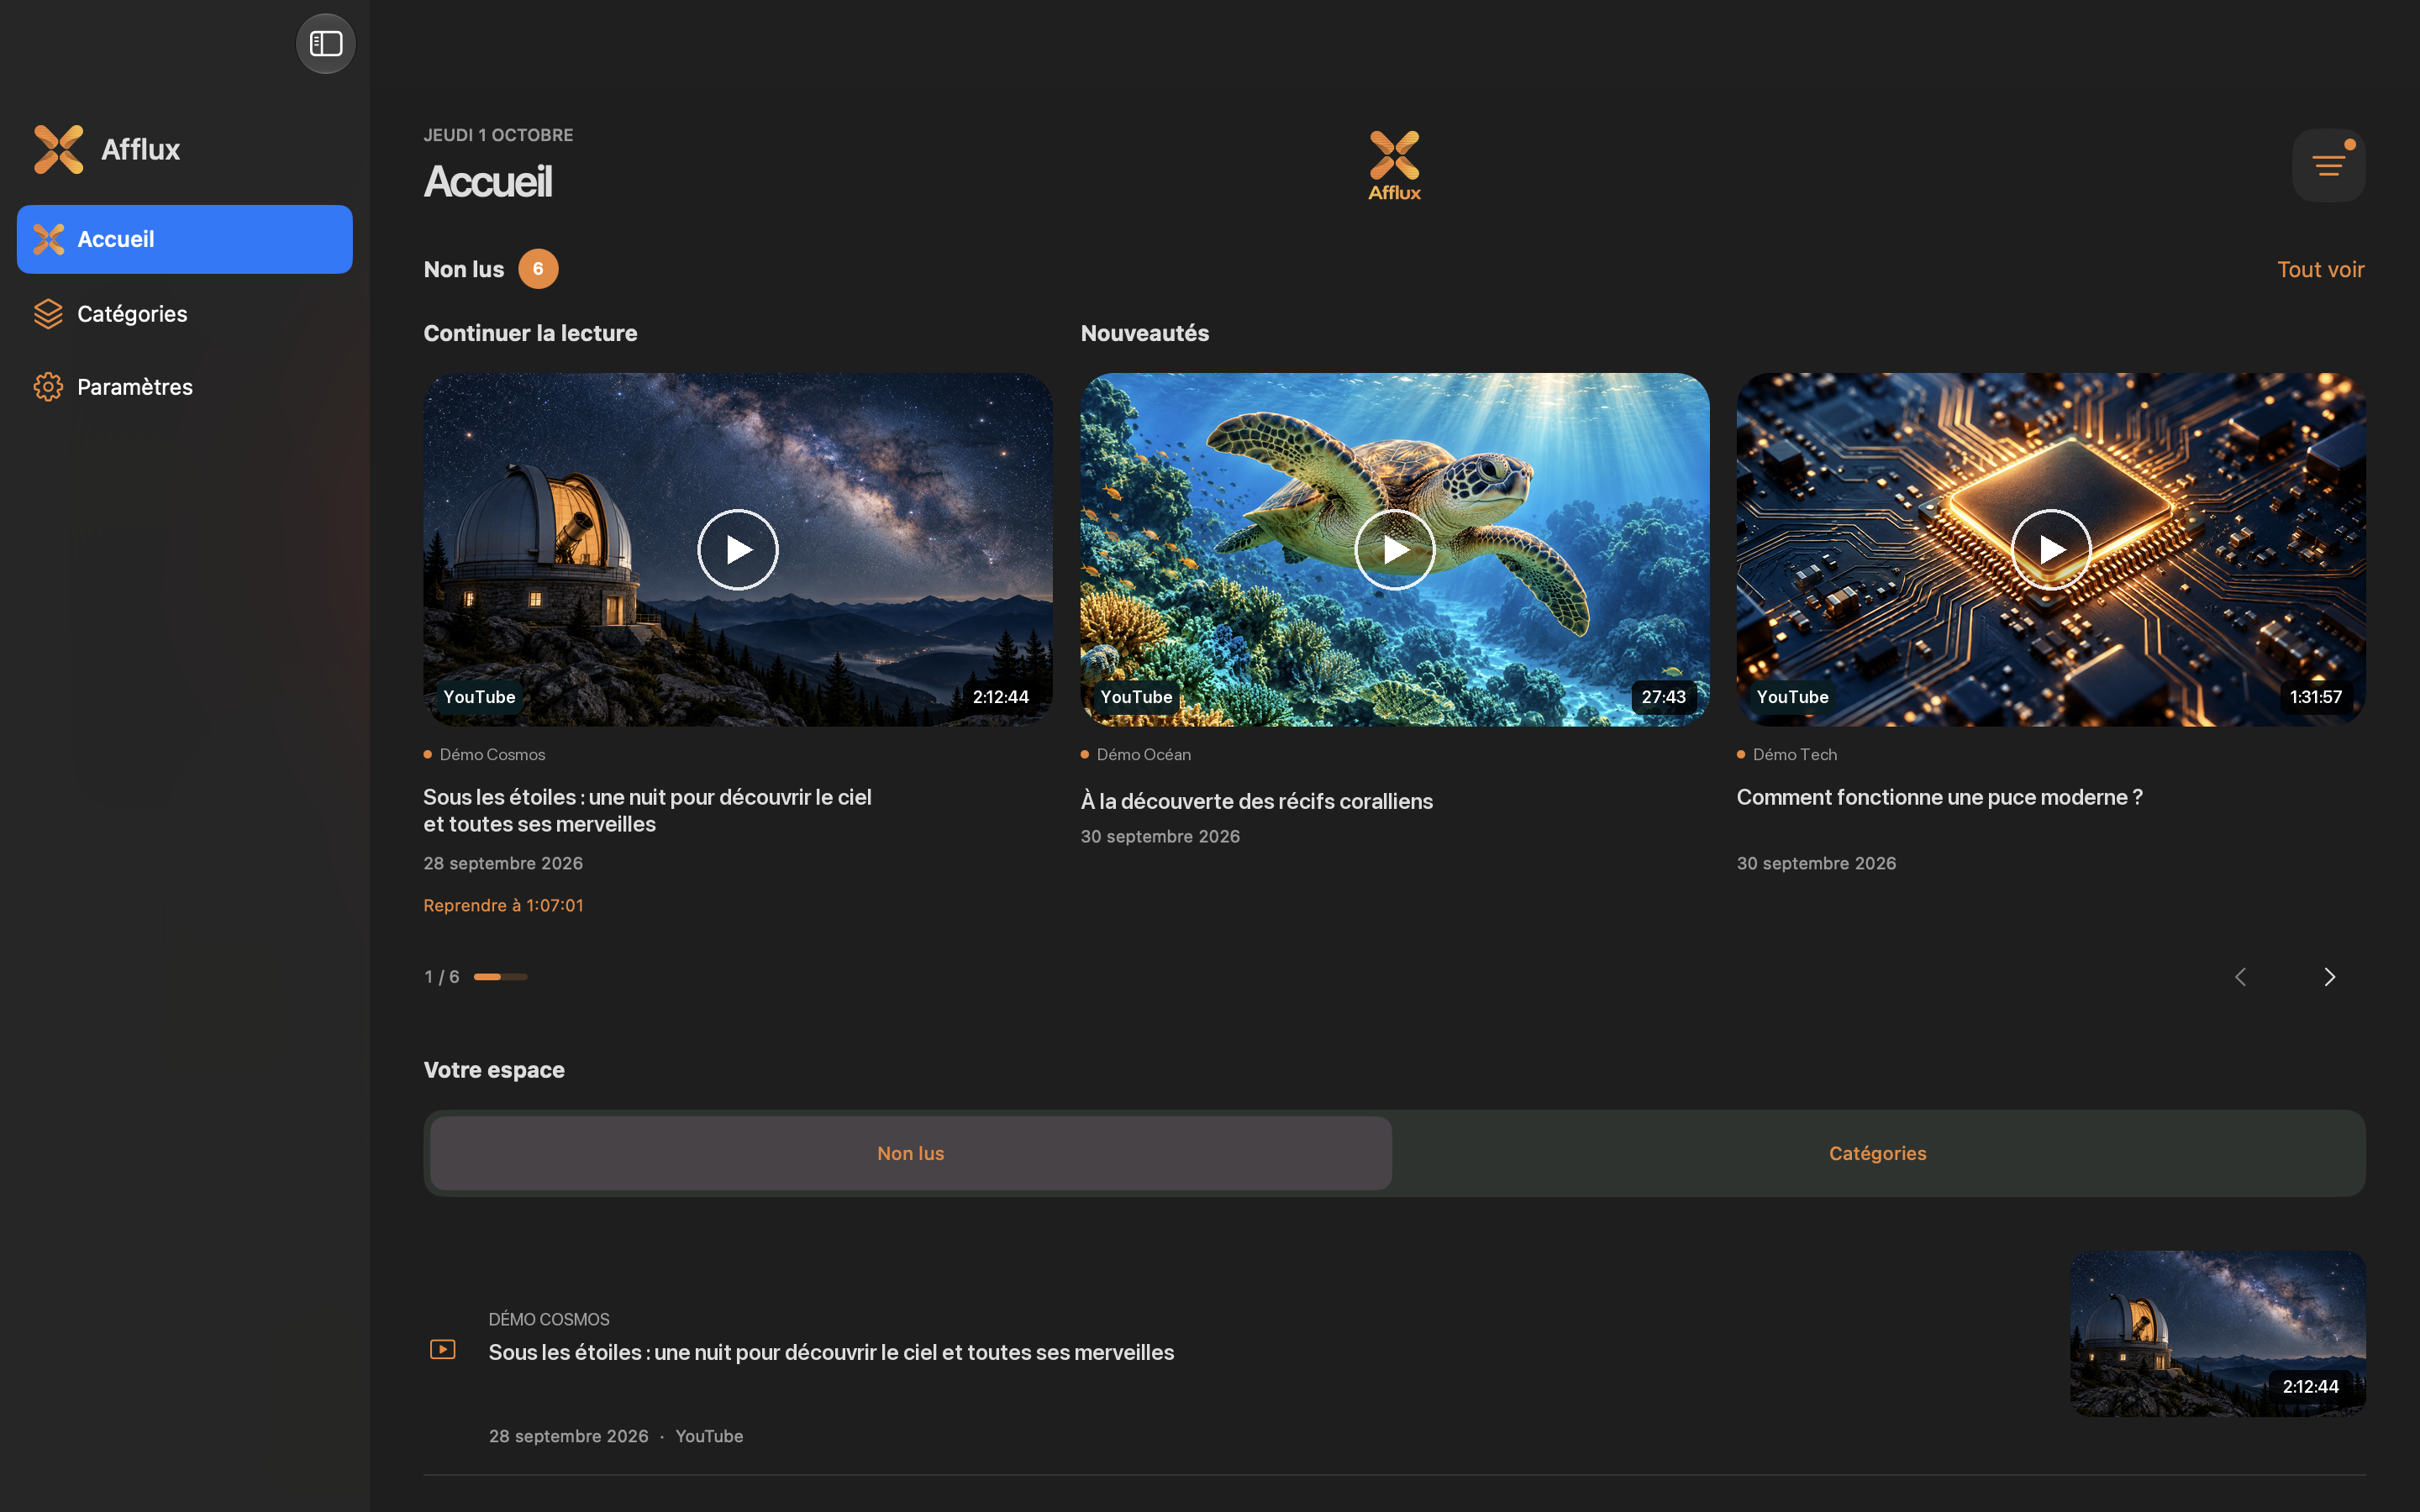Click Reprendre à 1:07:01 link
2420x1512 pixels.
point(503,905)
